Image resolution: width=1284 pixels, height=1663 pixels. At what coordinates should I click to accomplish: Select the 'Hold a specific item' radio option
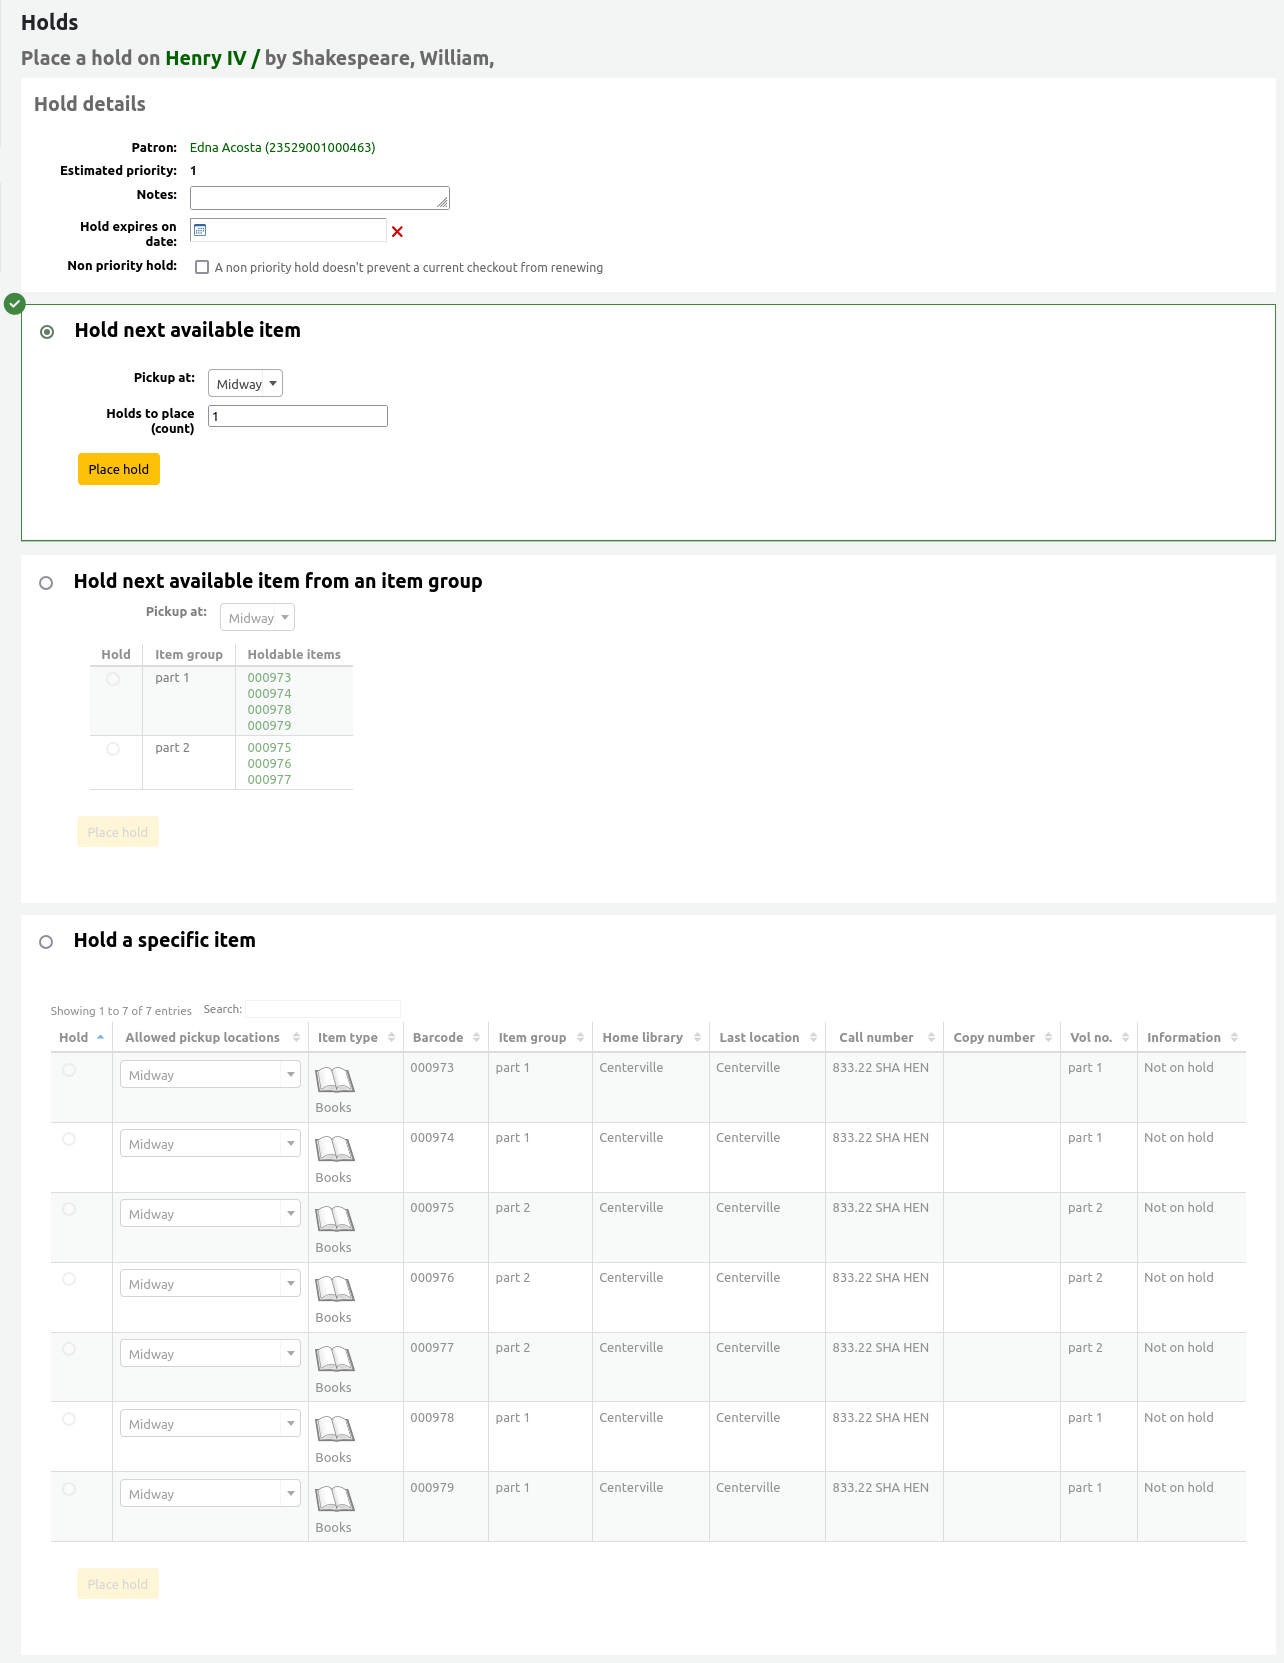pyautogui.click(x=46, y=942)
